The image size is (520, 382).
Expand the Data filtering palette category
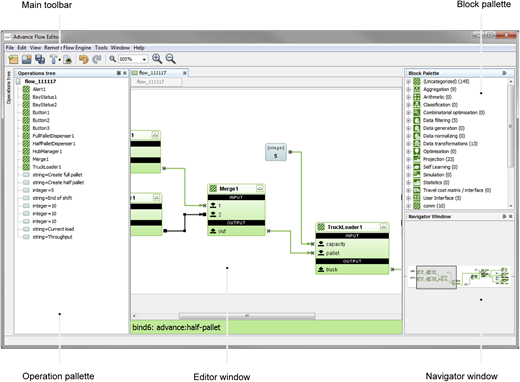tap(408, 120)
